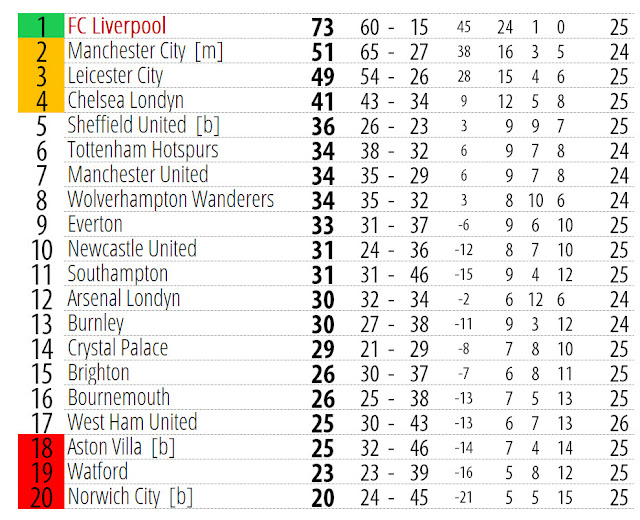Screen dimensions: 640x520
Task: Click Norwich City's 20 points value
Action: [322, 498]
